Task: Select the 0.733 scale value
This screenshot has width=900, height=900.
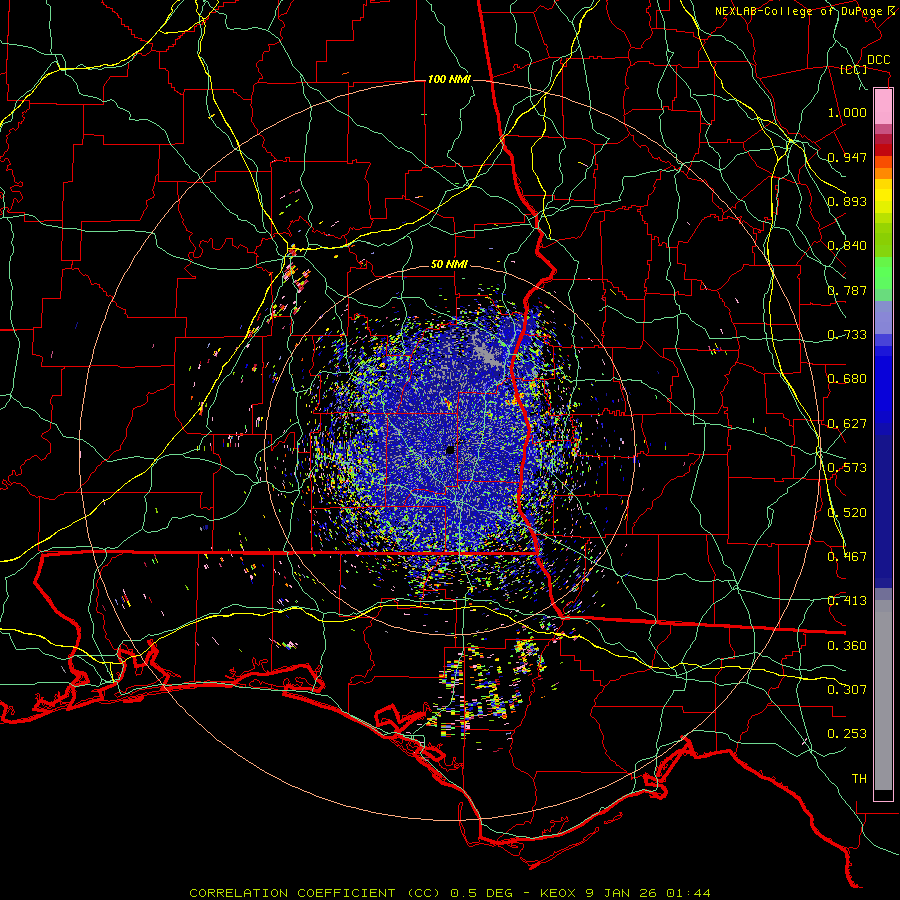Action: point(847,335)
